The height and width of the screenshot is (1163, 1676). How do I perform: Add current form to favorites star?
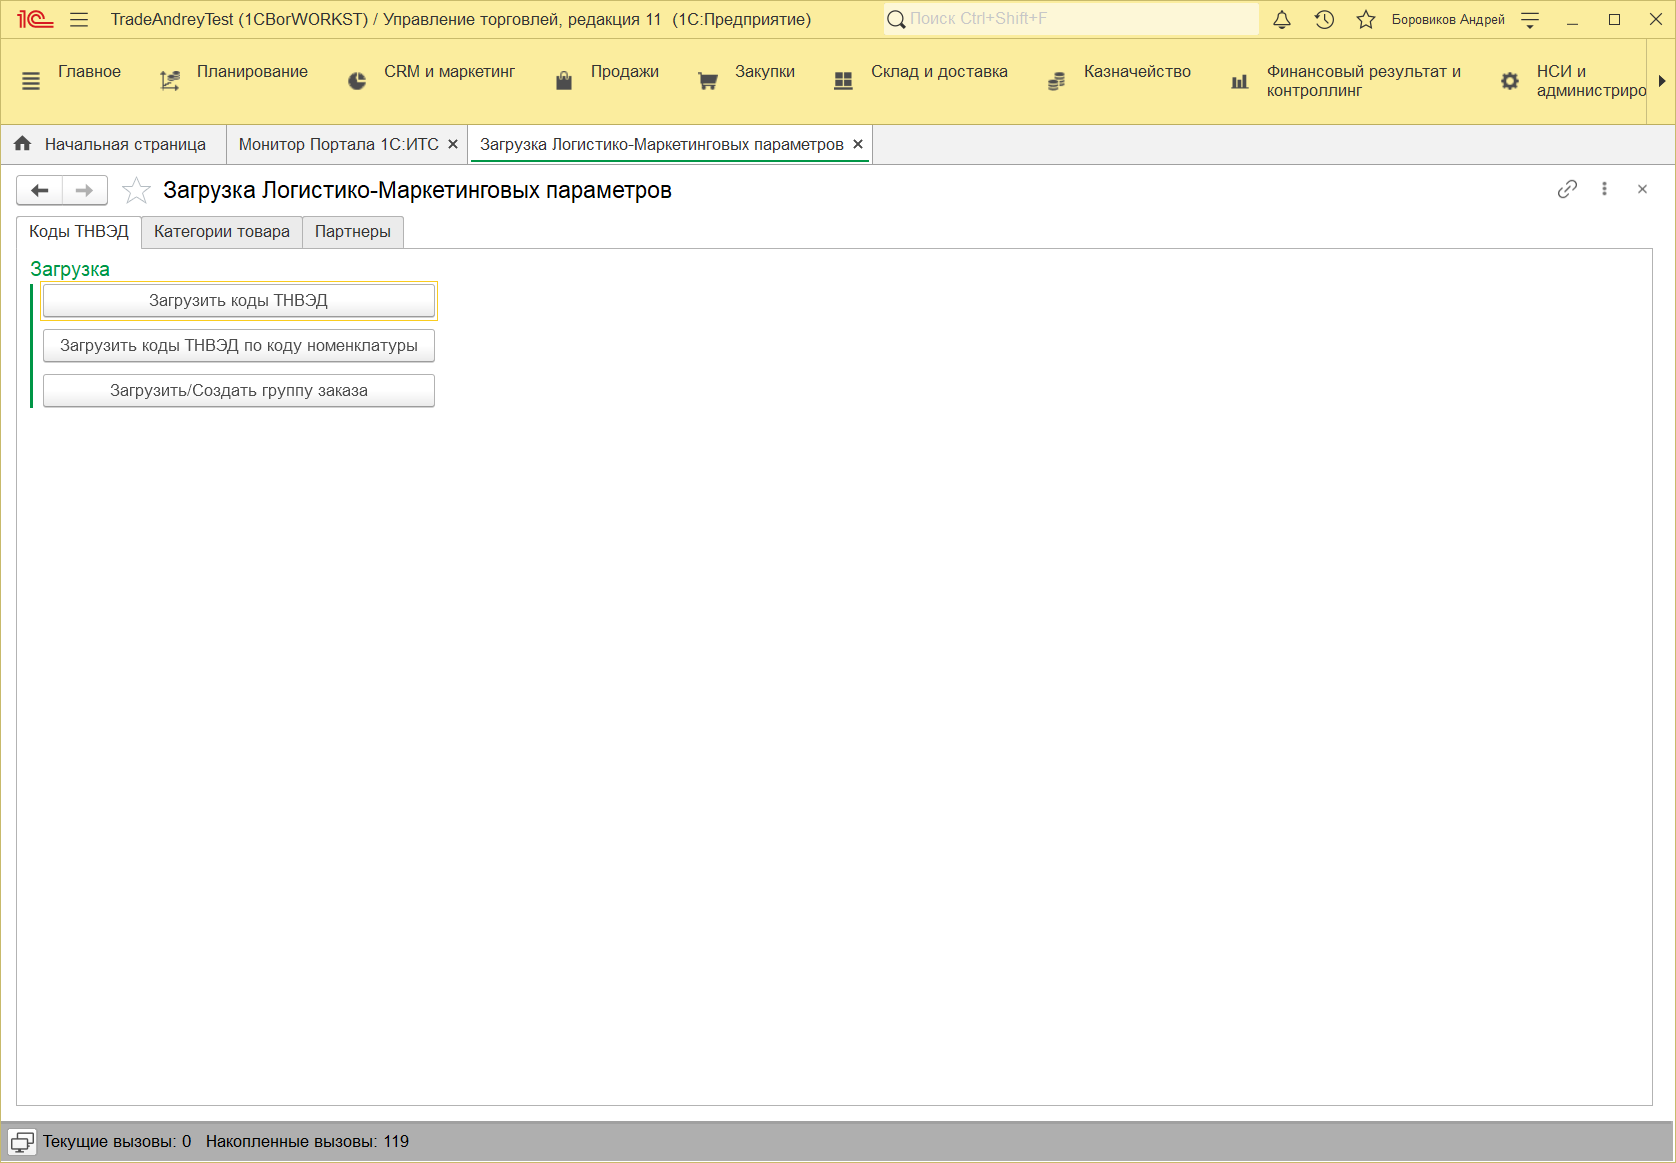[136, 190]
